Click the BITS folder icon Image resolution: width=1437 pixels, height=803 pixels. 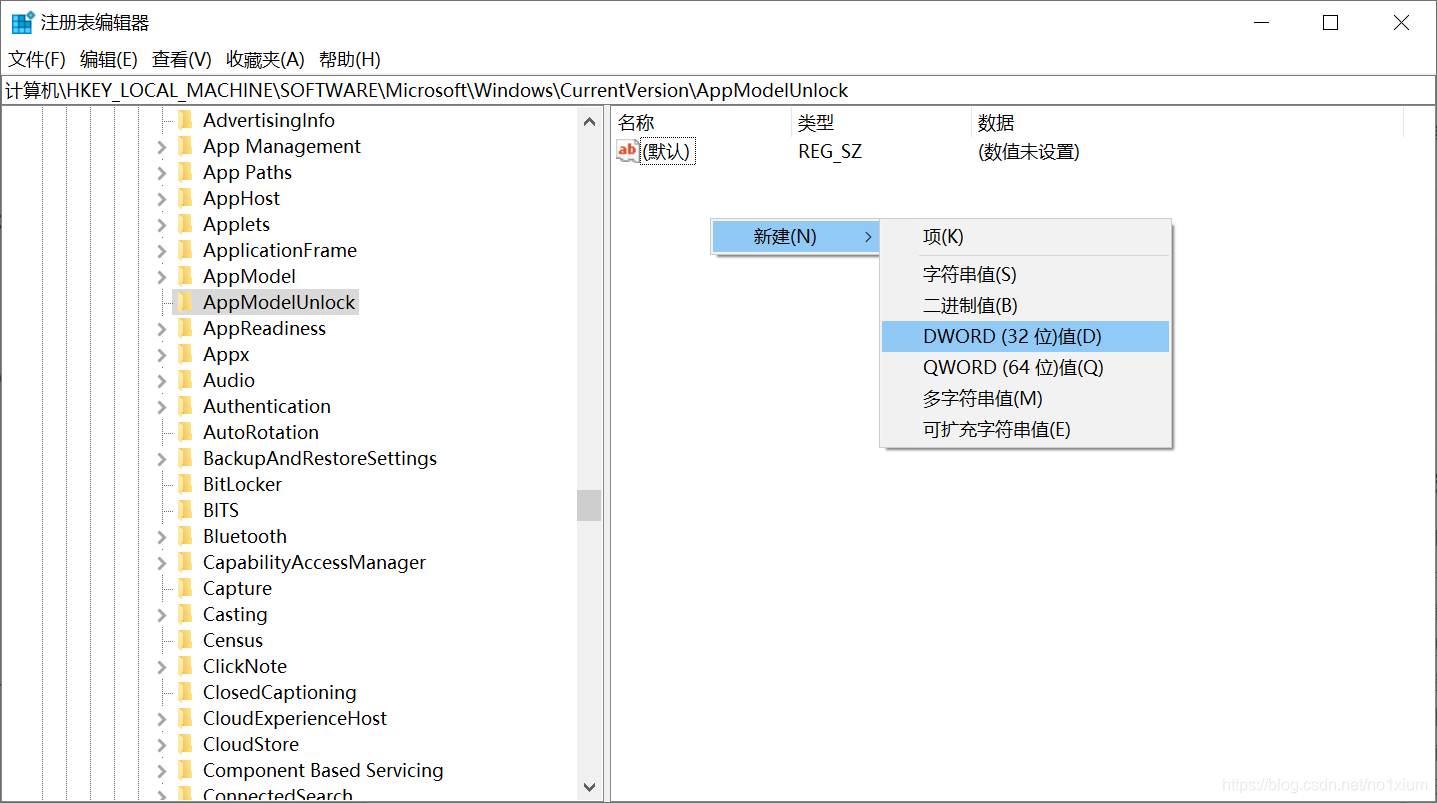coord(185,510)
